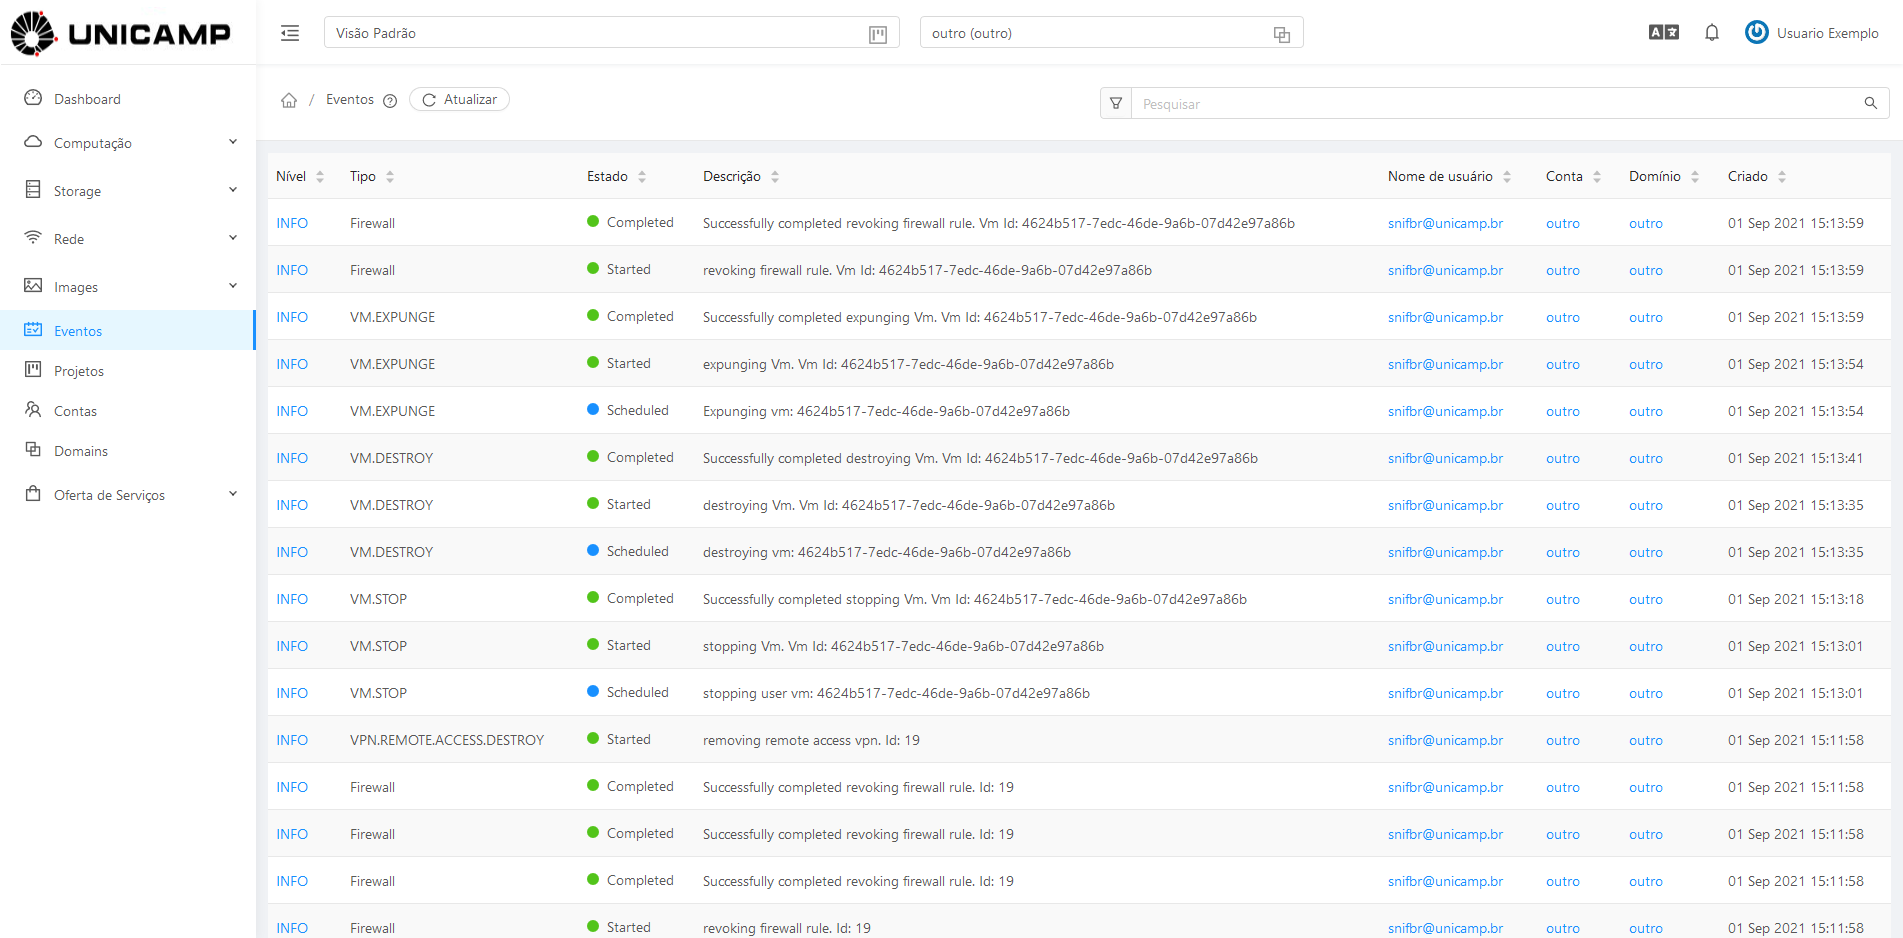Open the outro (outro) project selector

click(1110, 33)
